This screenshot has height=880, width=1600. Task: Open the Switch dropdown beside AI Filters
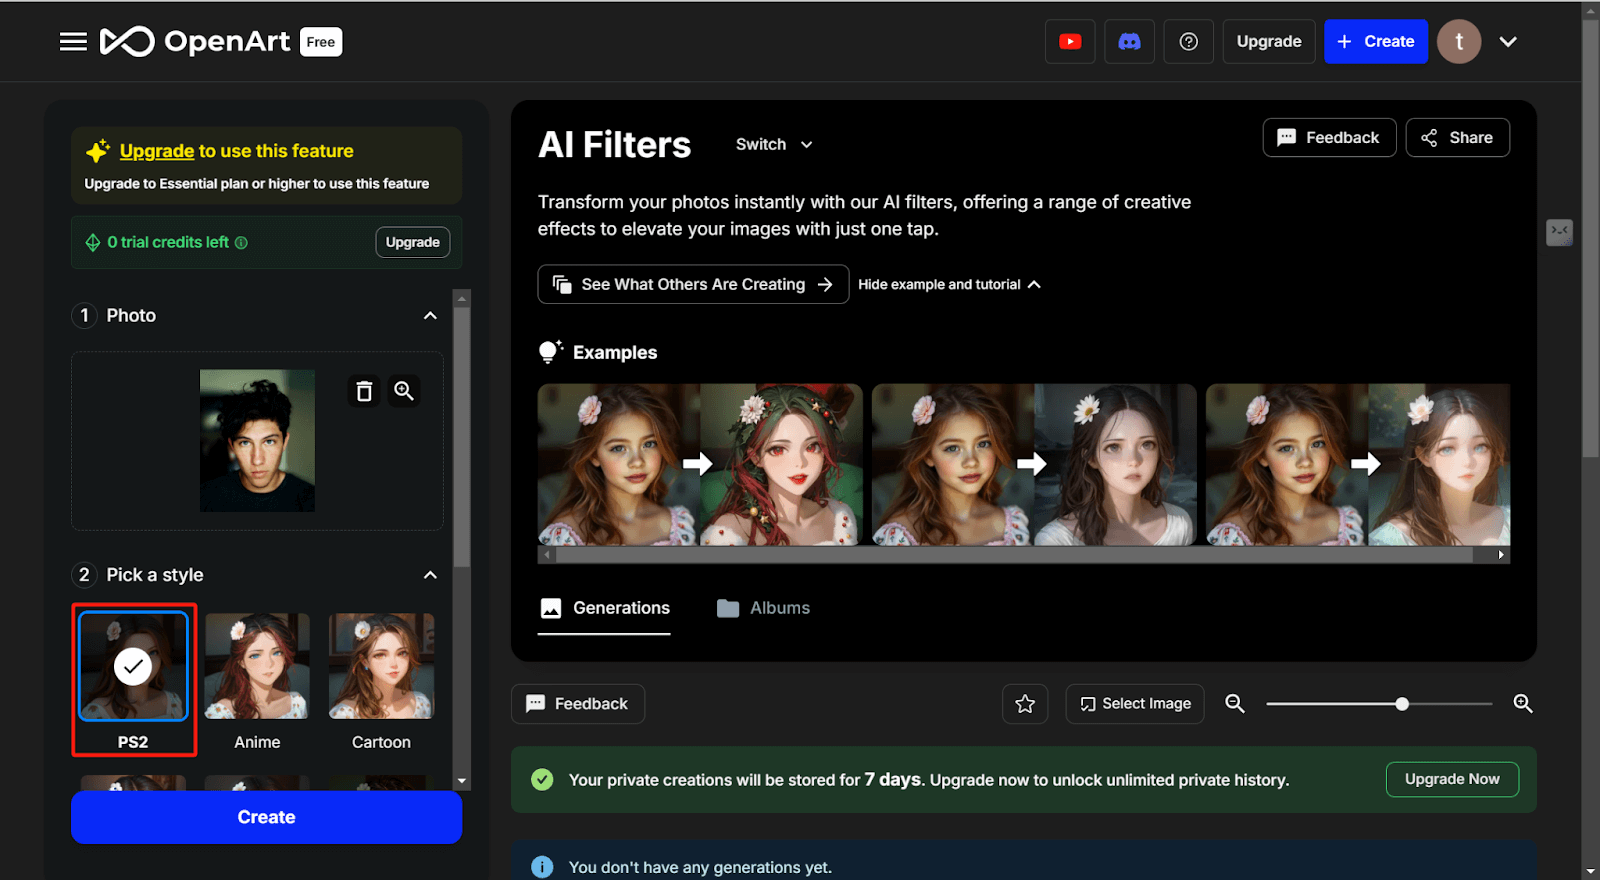tap(774, 145)
